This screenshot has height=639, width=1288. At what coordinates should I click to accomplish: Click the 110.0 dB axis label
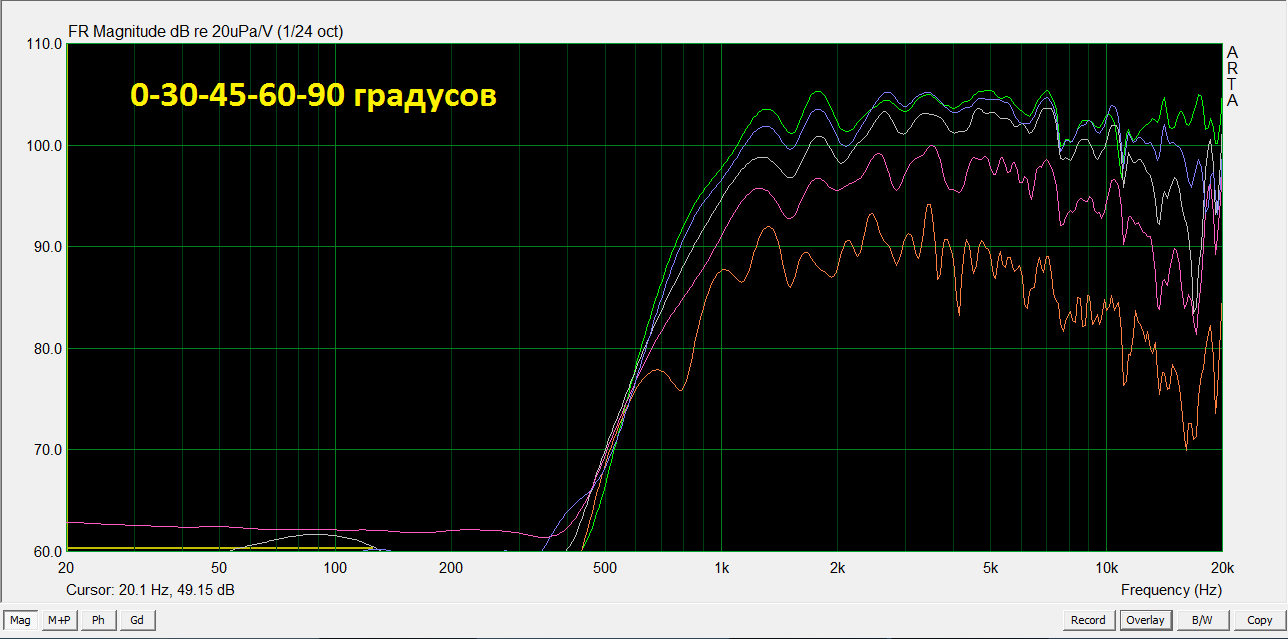tap(46, 44)
